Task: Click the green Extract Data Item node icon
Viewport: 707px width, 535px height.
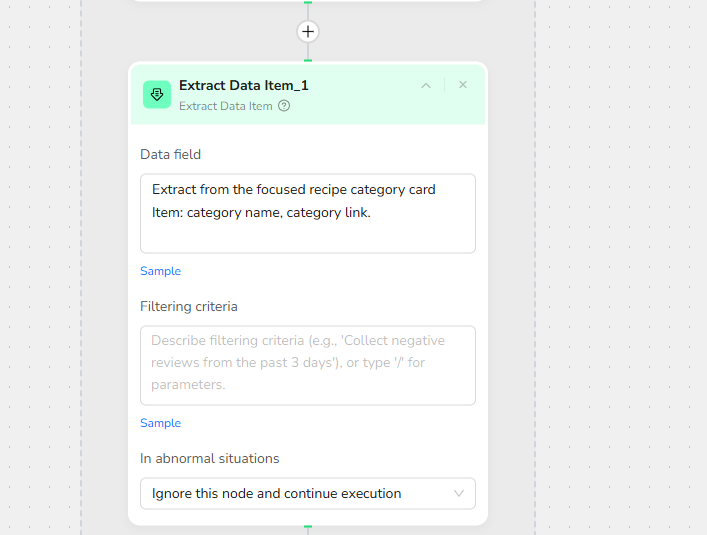Action: point(157,94)
